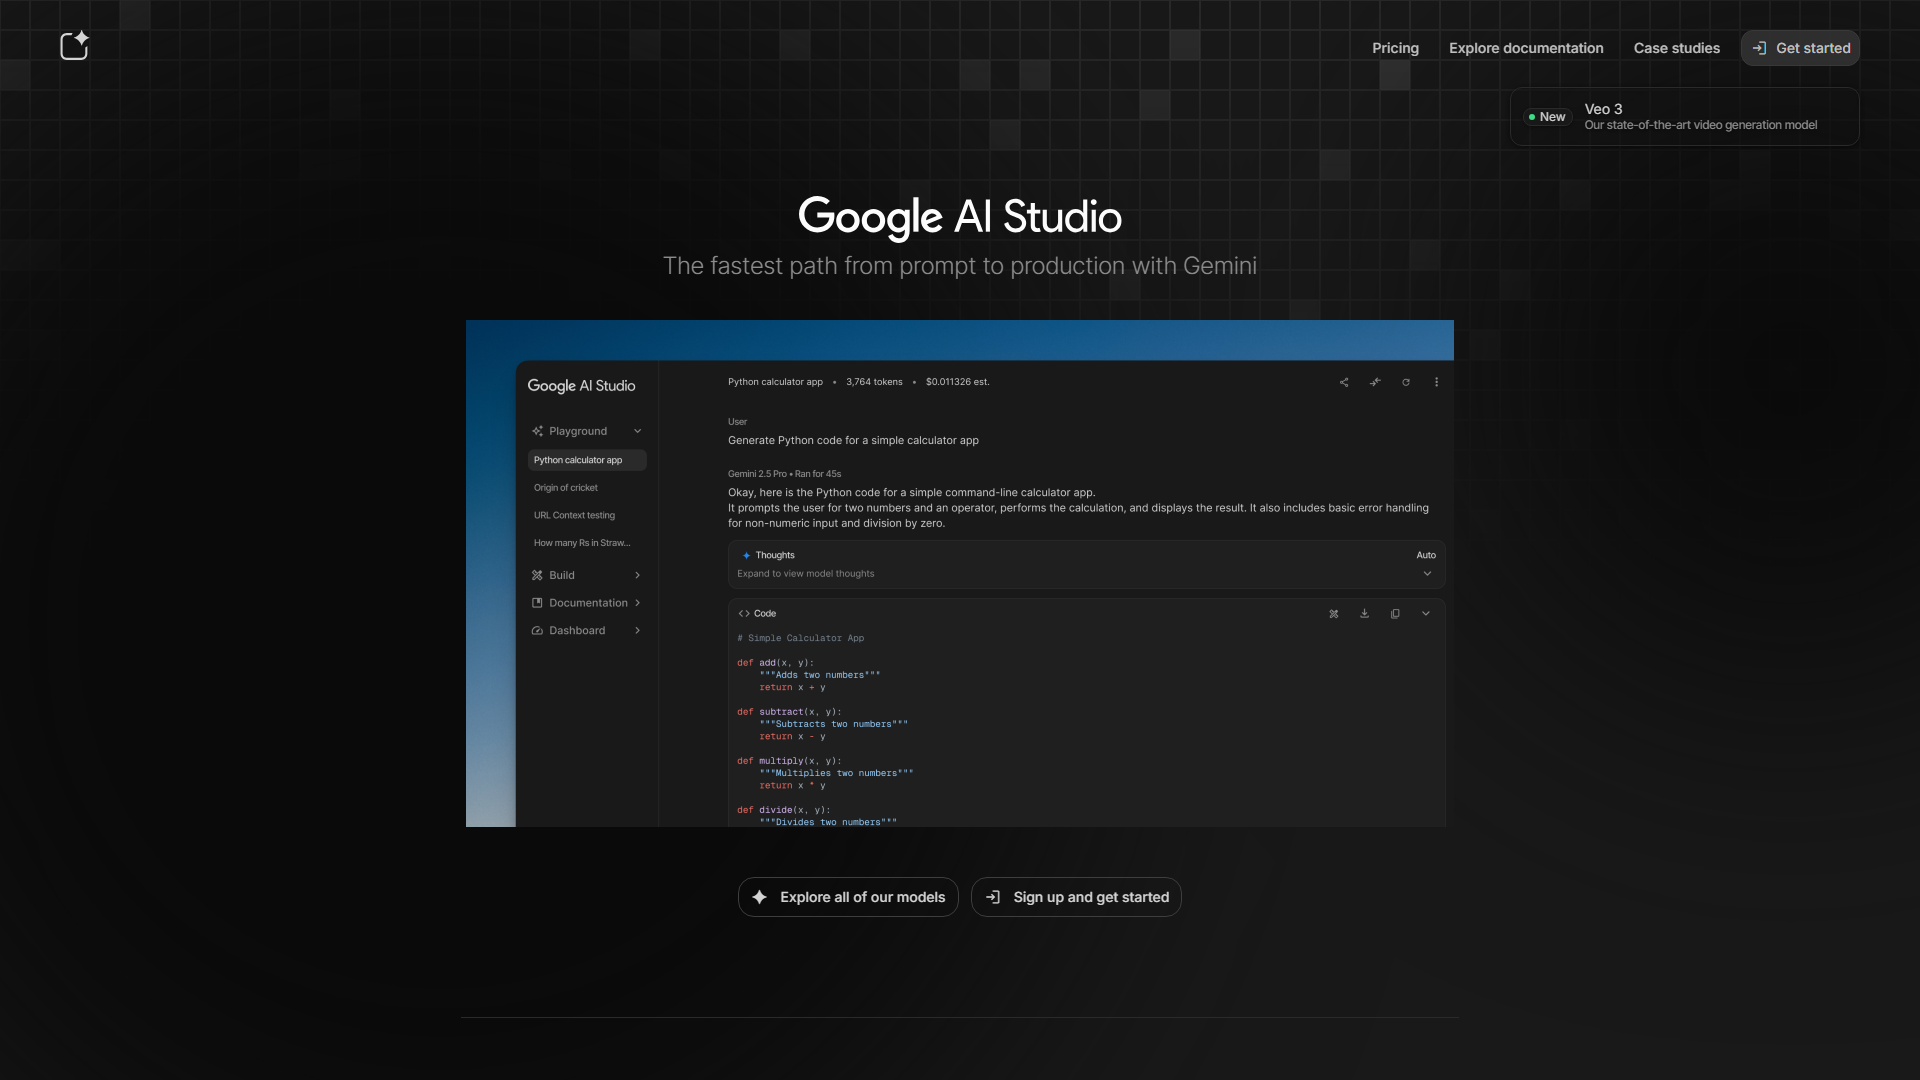Click the compare sparkle arrows icon
This screenshot has height=1080, width=1920.
tap(1375, 382)
